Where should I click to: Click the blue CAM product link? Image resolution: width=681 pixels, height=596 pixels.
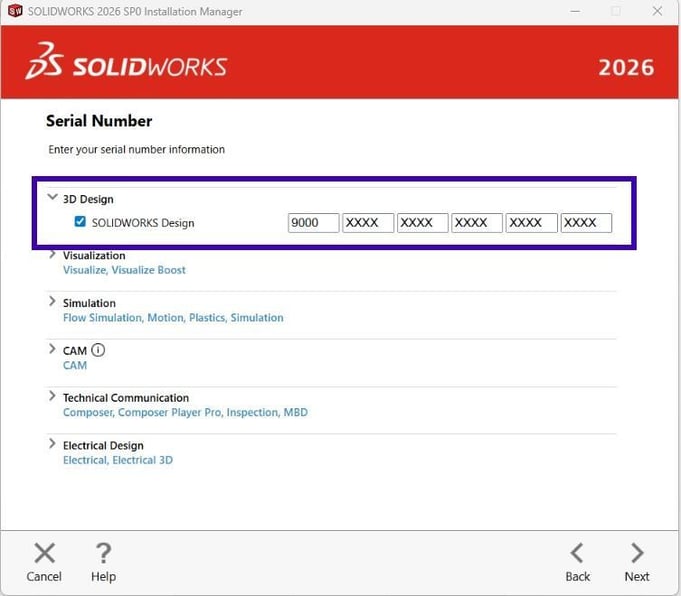click(x=75, y=365)
